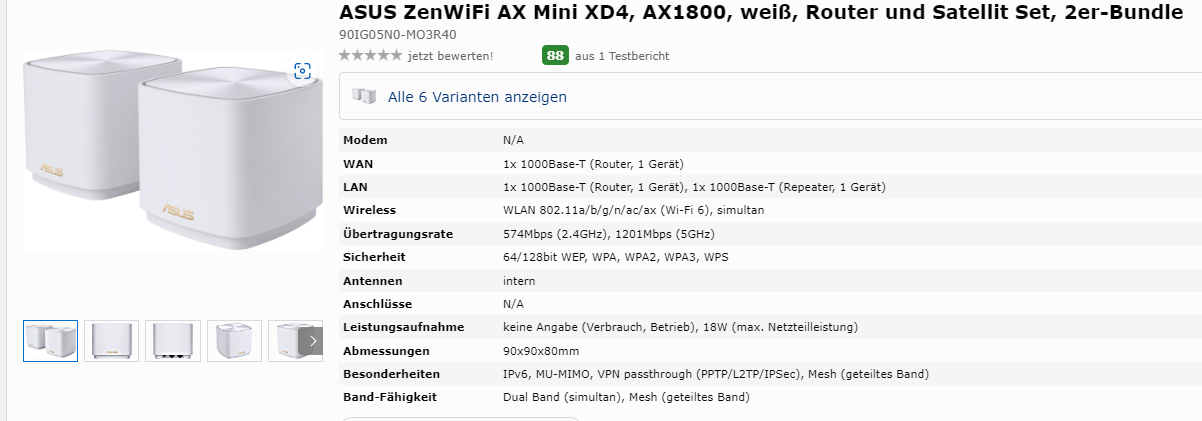Select the third thumbnail showing rear ports
The image size is (1202, 421).
[x=172, y=341]
